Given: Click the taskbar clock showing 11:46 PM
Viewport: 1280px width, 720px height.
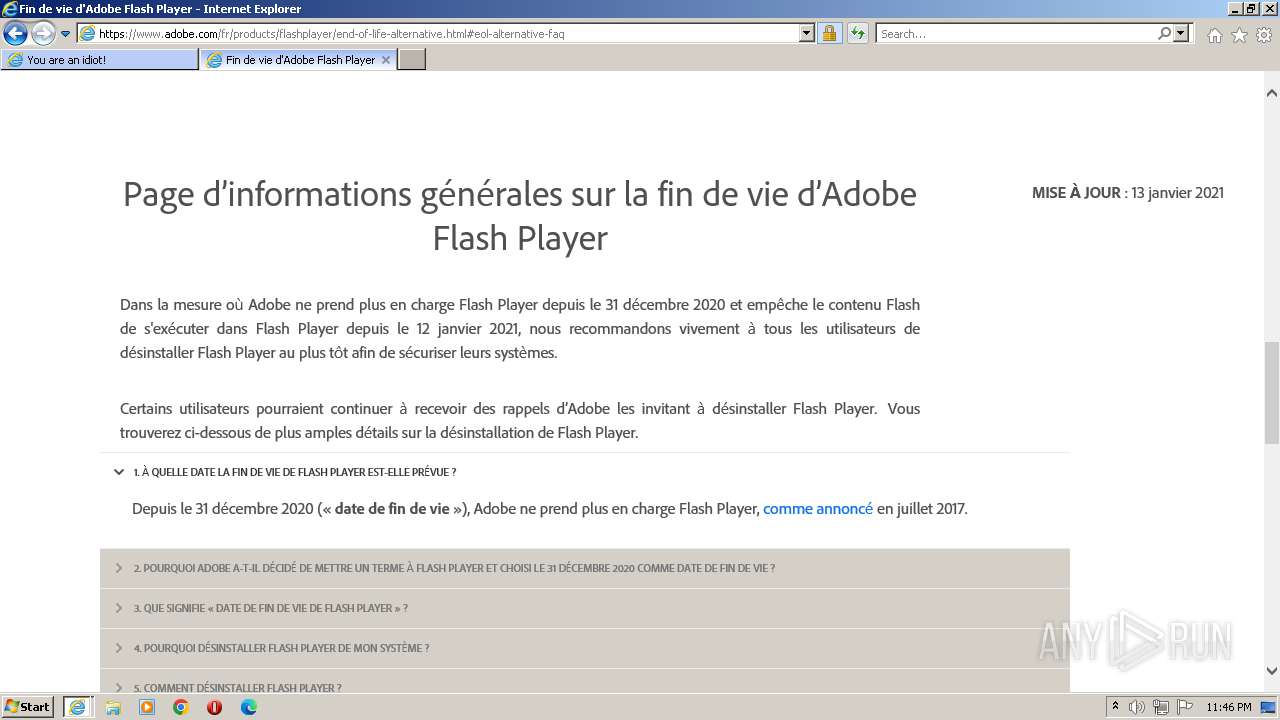Looking at the screenshot, I should (1229, 707).
